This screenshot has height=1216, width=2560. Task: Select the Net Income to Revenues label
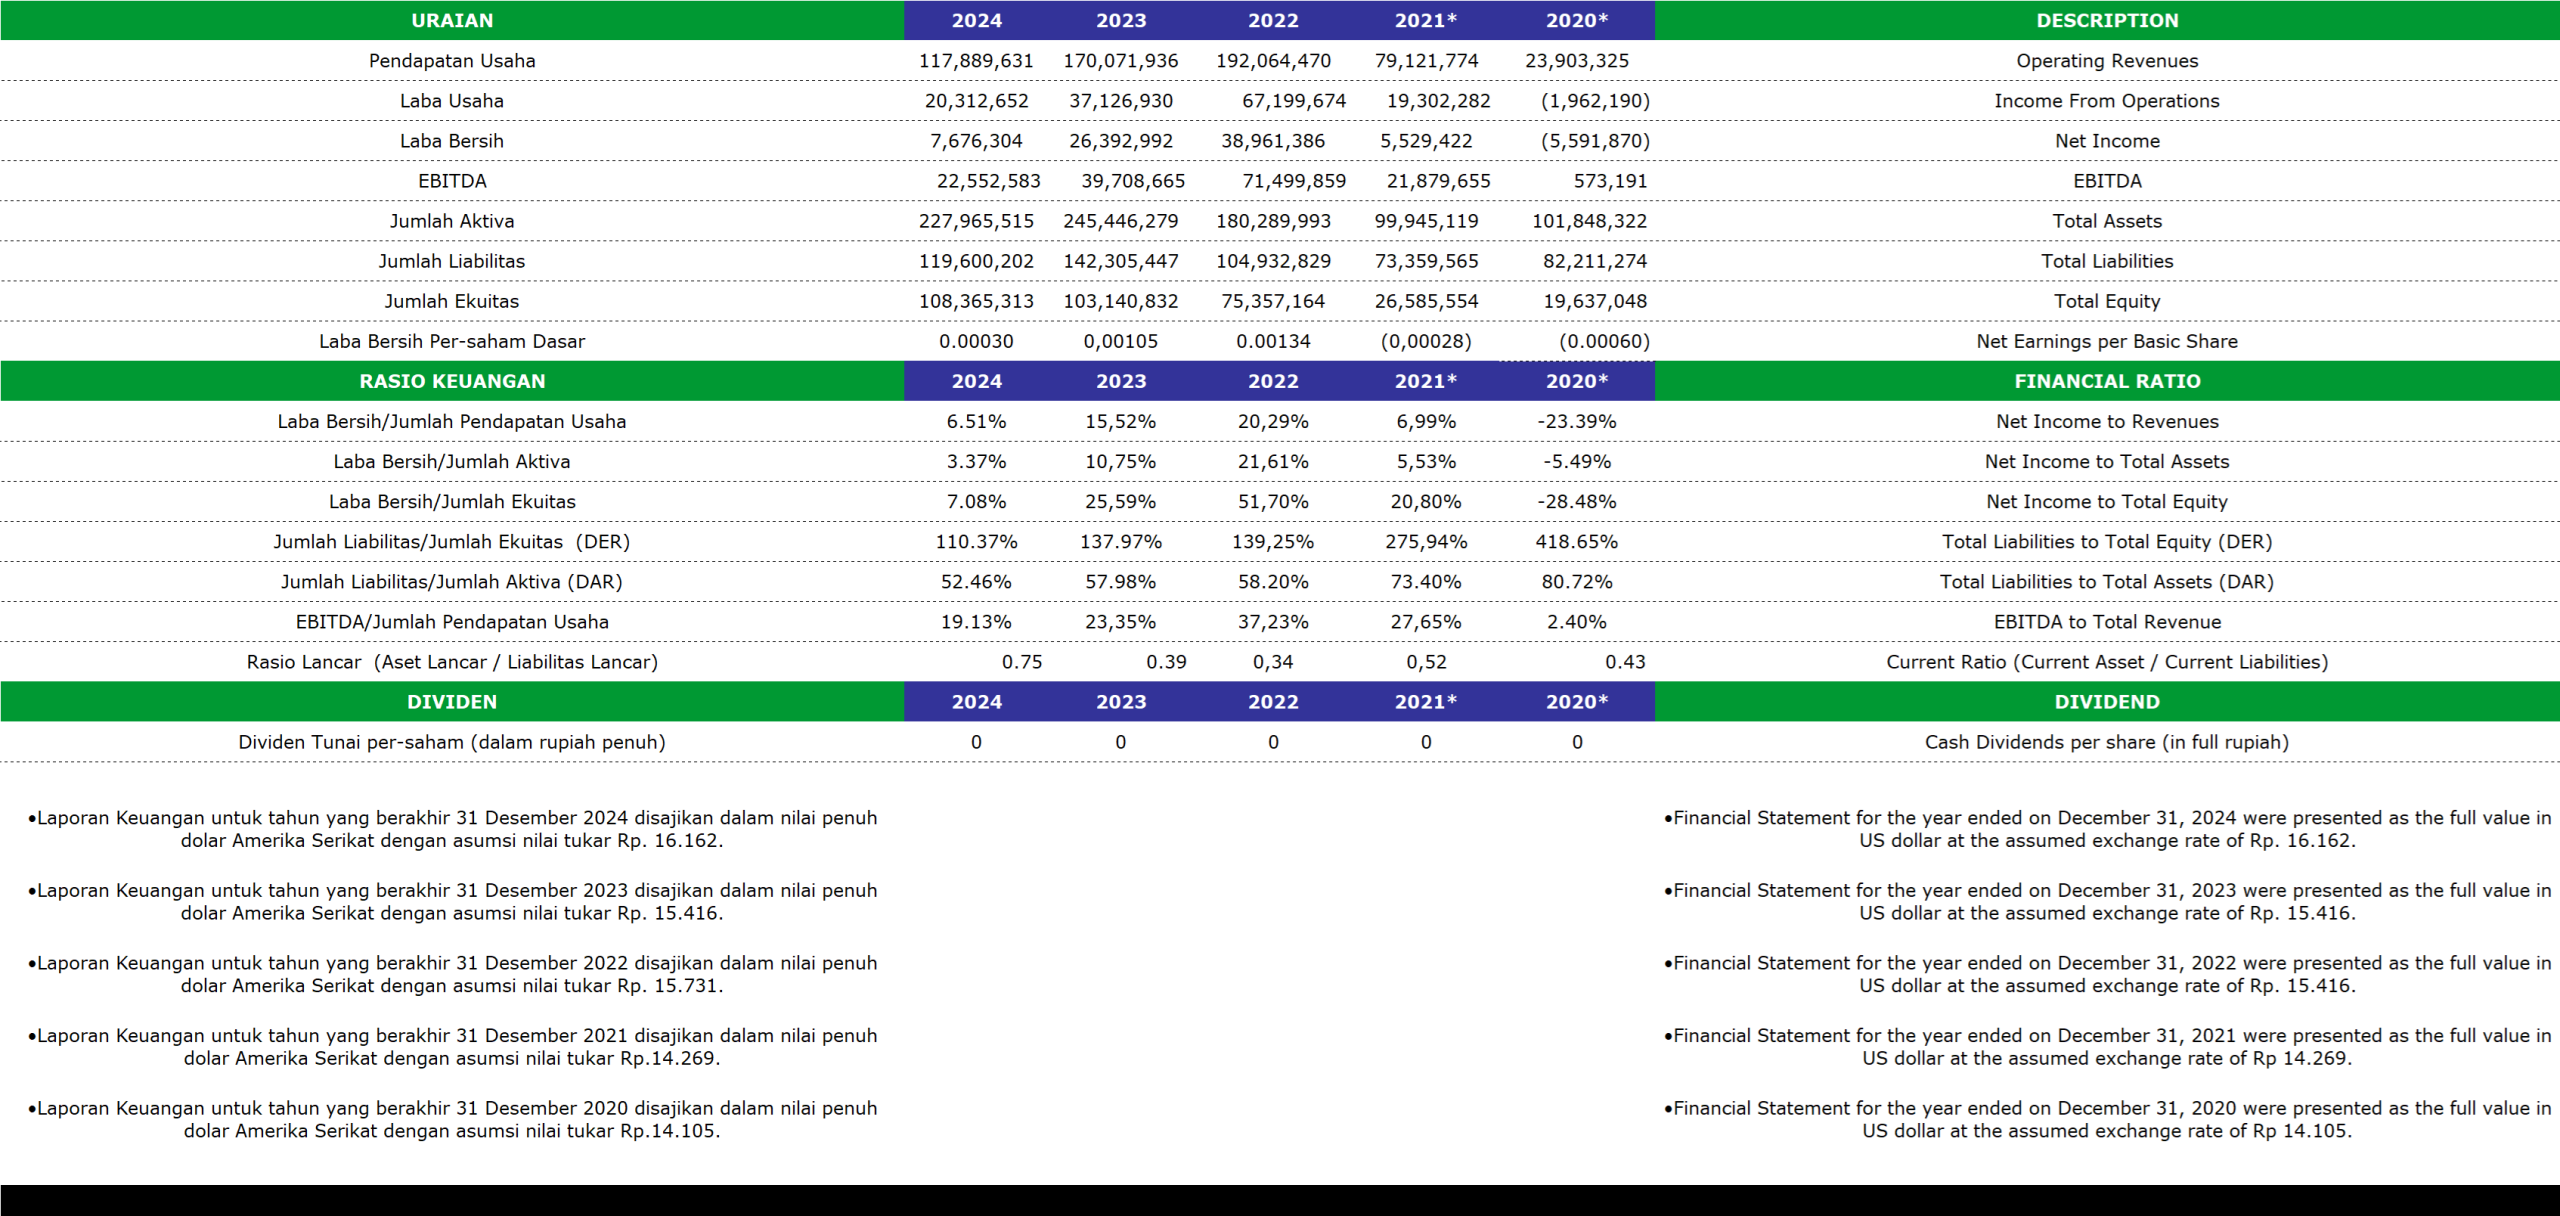[x=2107, y=422]
